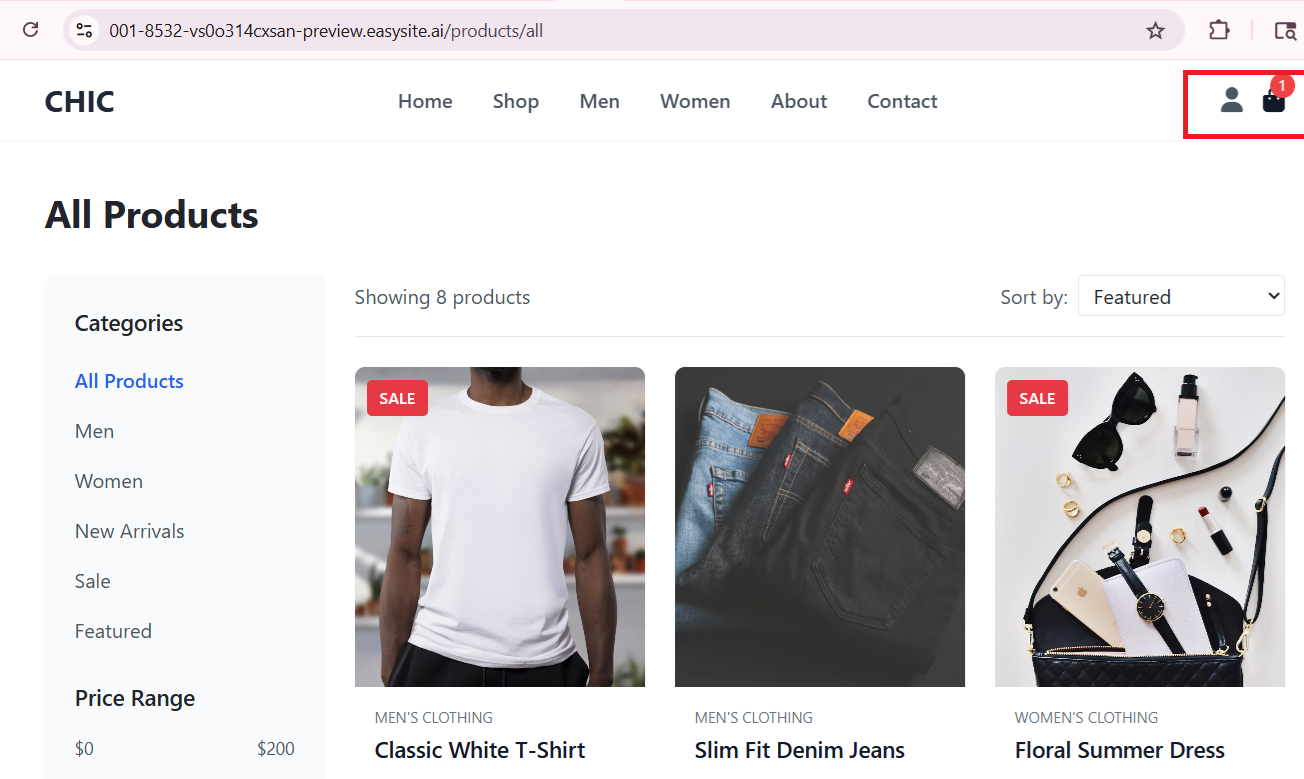
Task: Open the site information icon in address bar
Action: tap(85, 31)
